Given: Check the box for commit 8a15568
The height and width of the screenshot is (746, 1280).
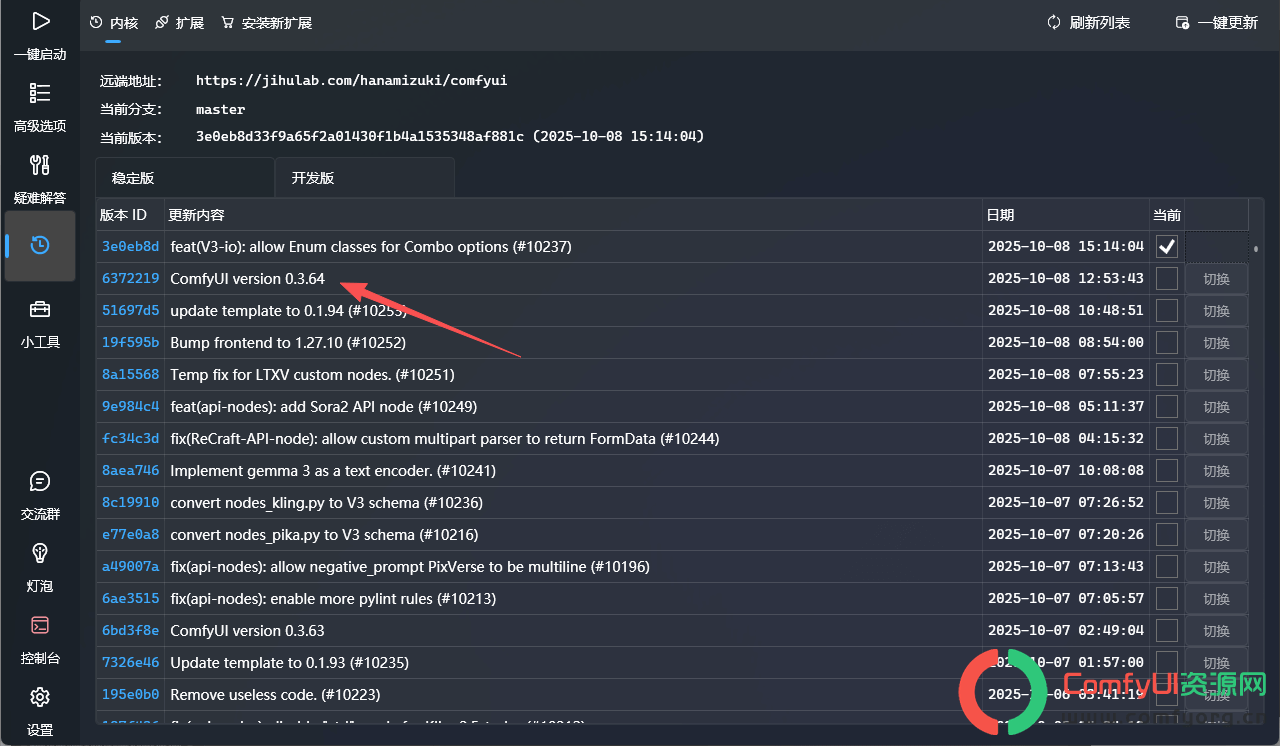Looking at the screenshot, I should click(x=1167, y=374).
